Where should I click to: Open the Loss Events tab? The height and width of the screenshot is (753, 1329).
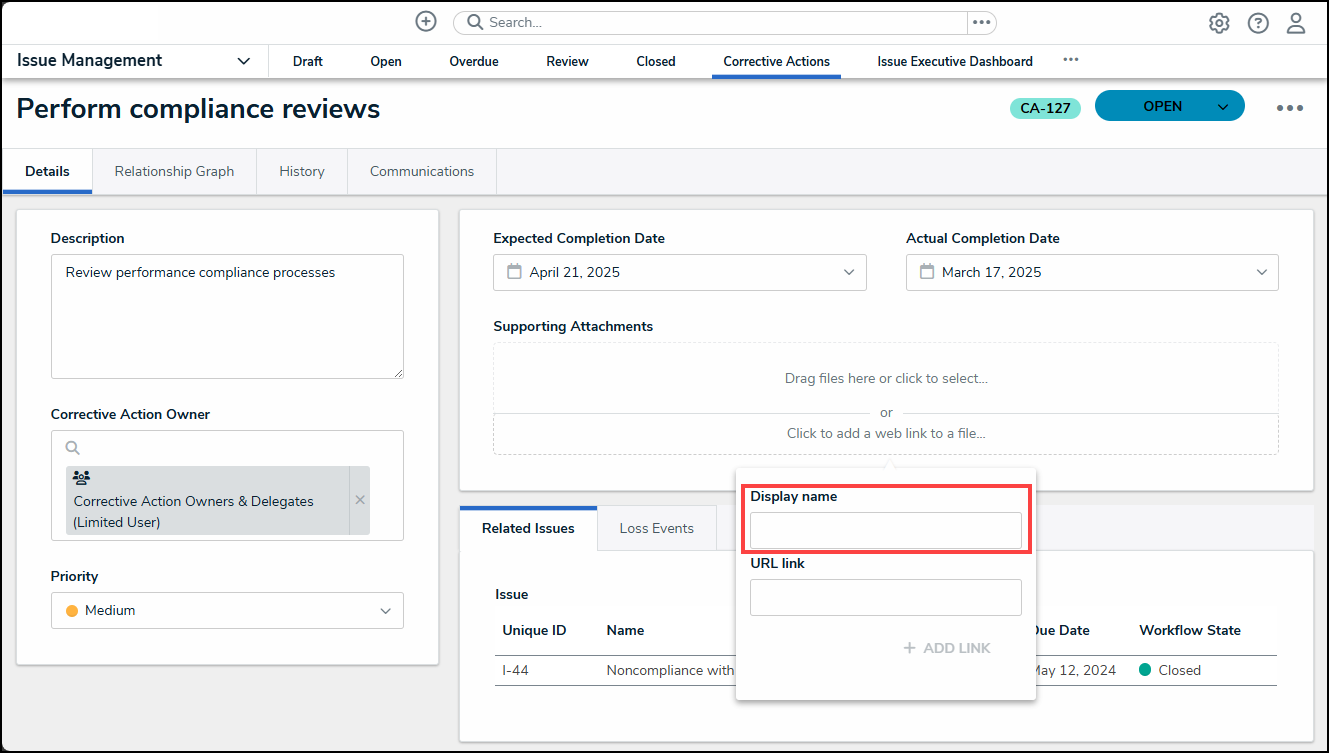(656, 528)
